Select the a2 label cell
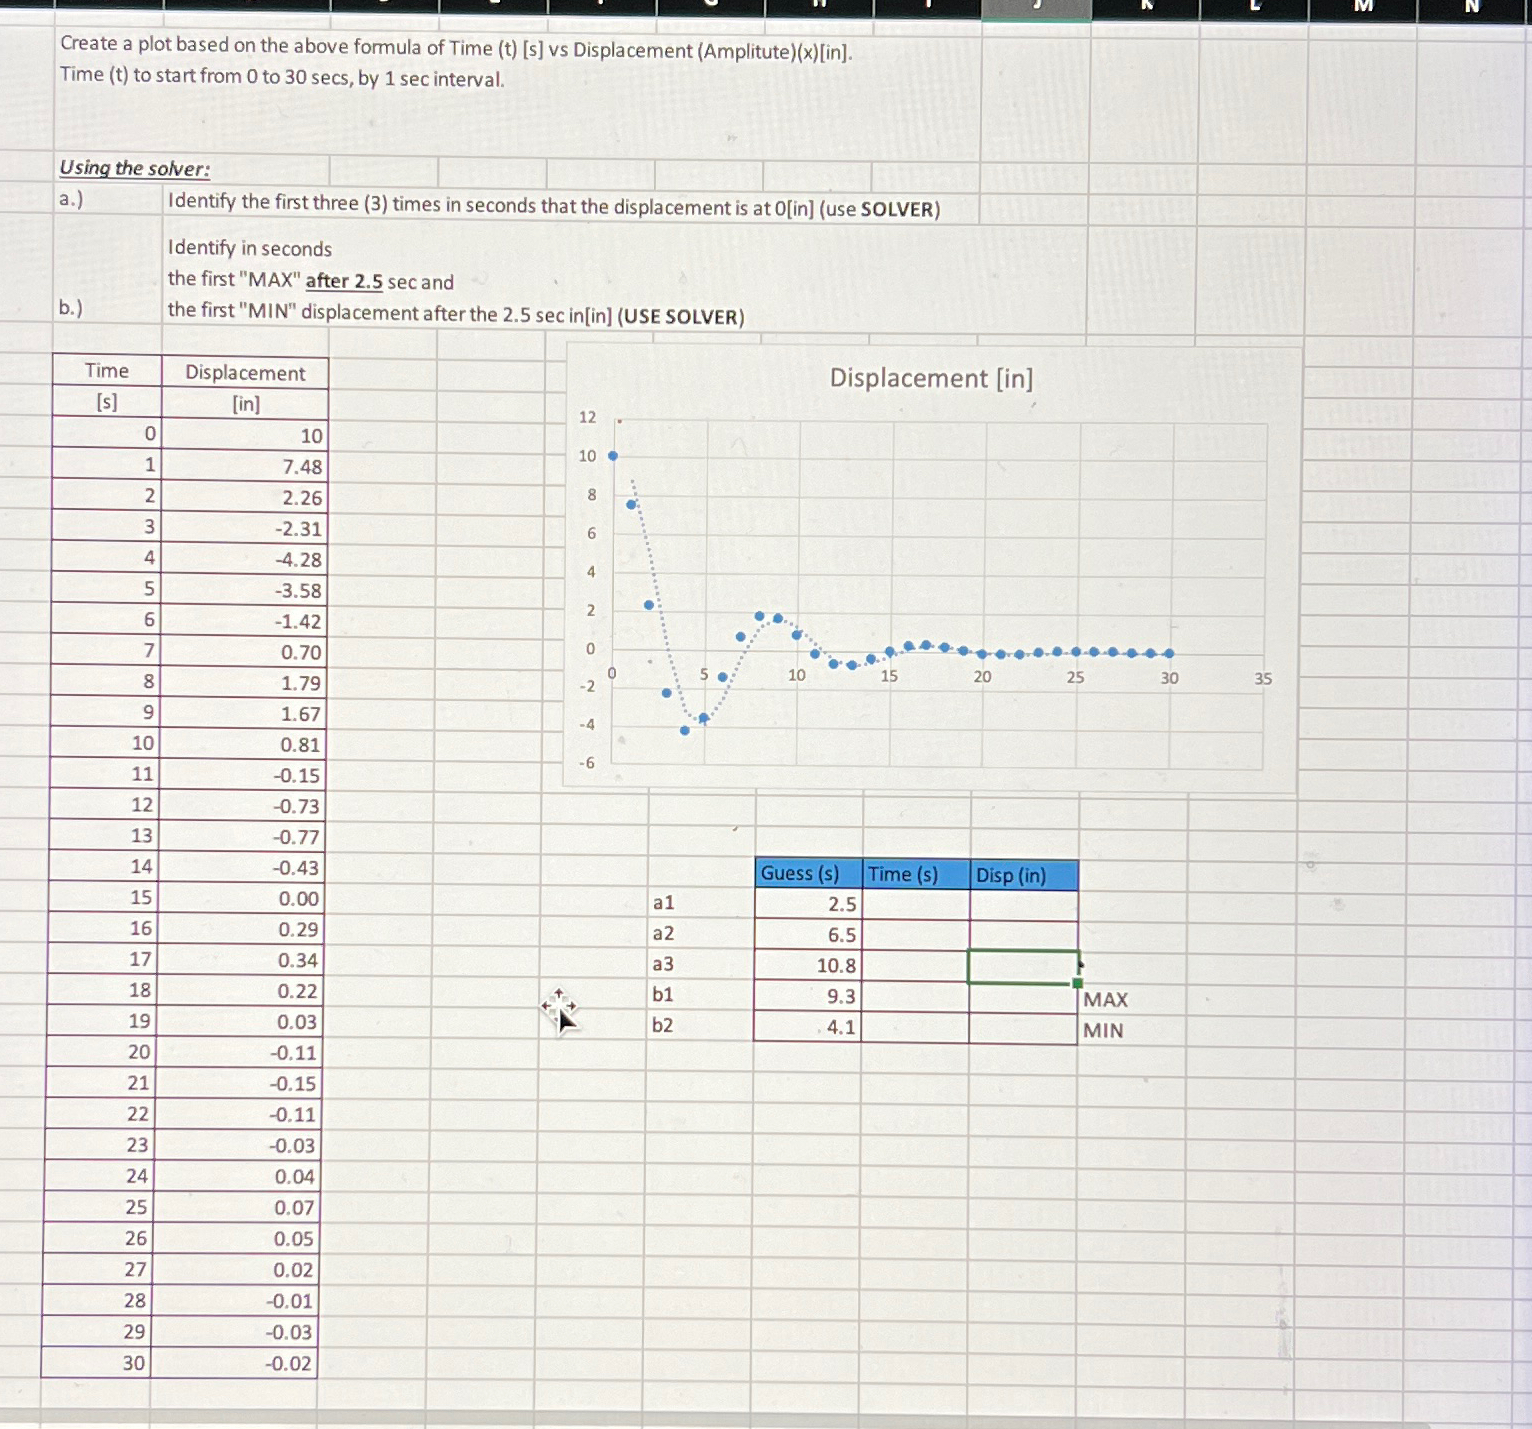Screen dimensions: 1532x1429 699,933
